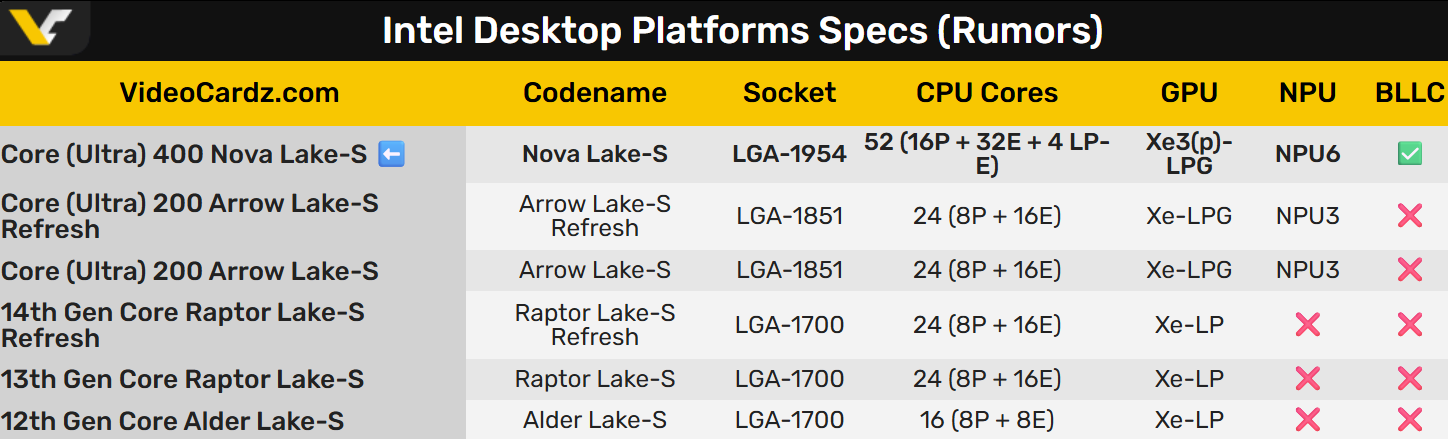Click the 12th Gen Core Alder Lake-S label
The image size is (1448, 439).
coord(172,421)
